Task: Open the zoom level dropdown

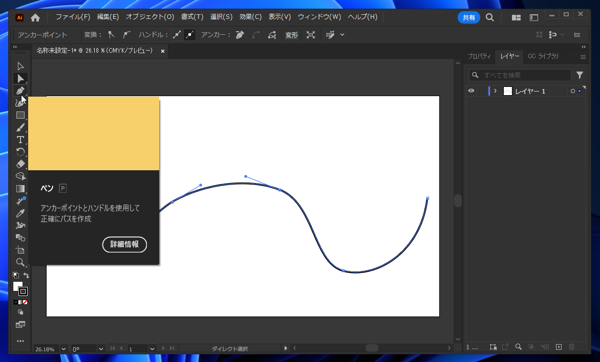Action: 64,349
